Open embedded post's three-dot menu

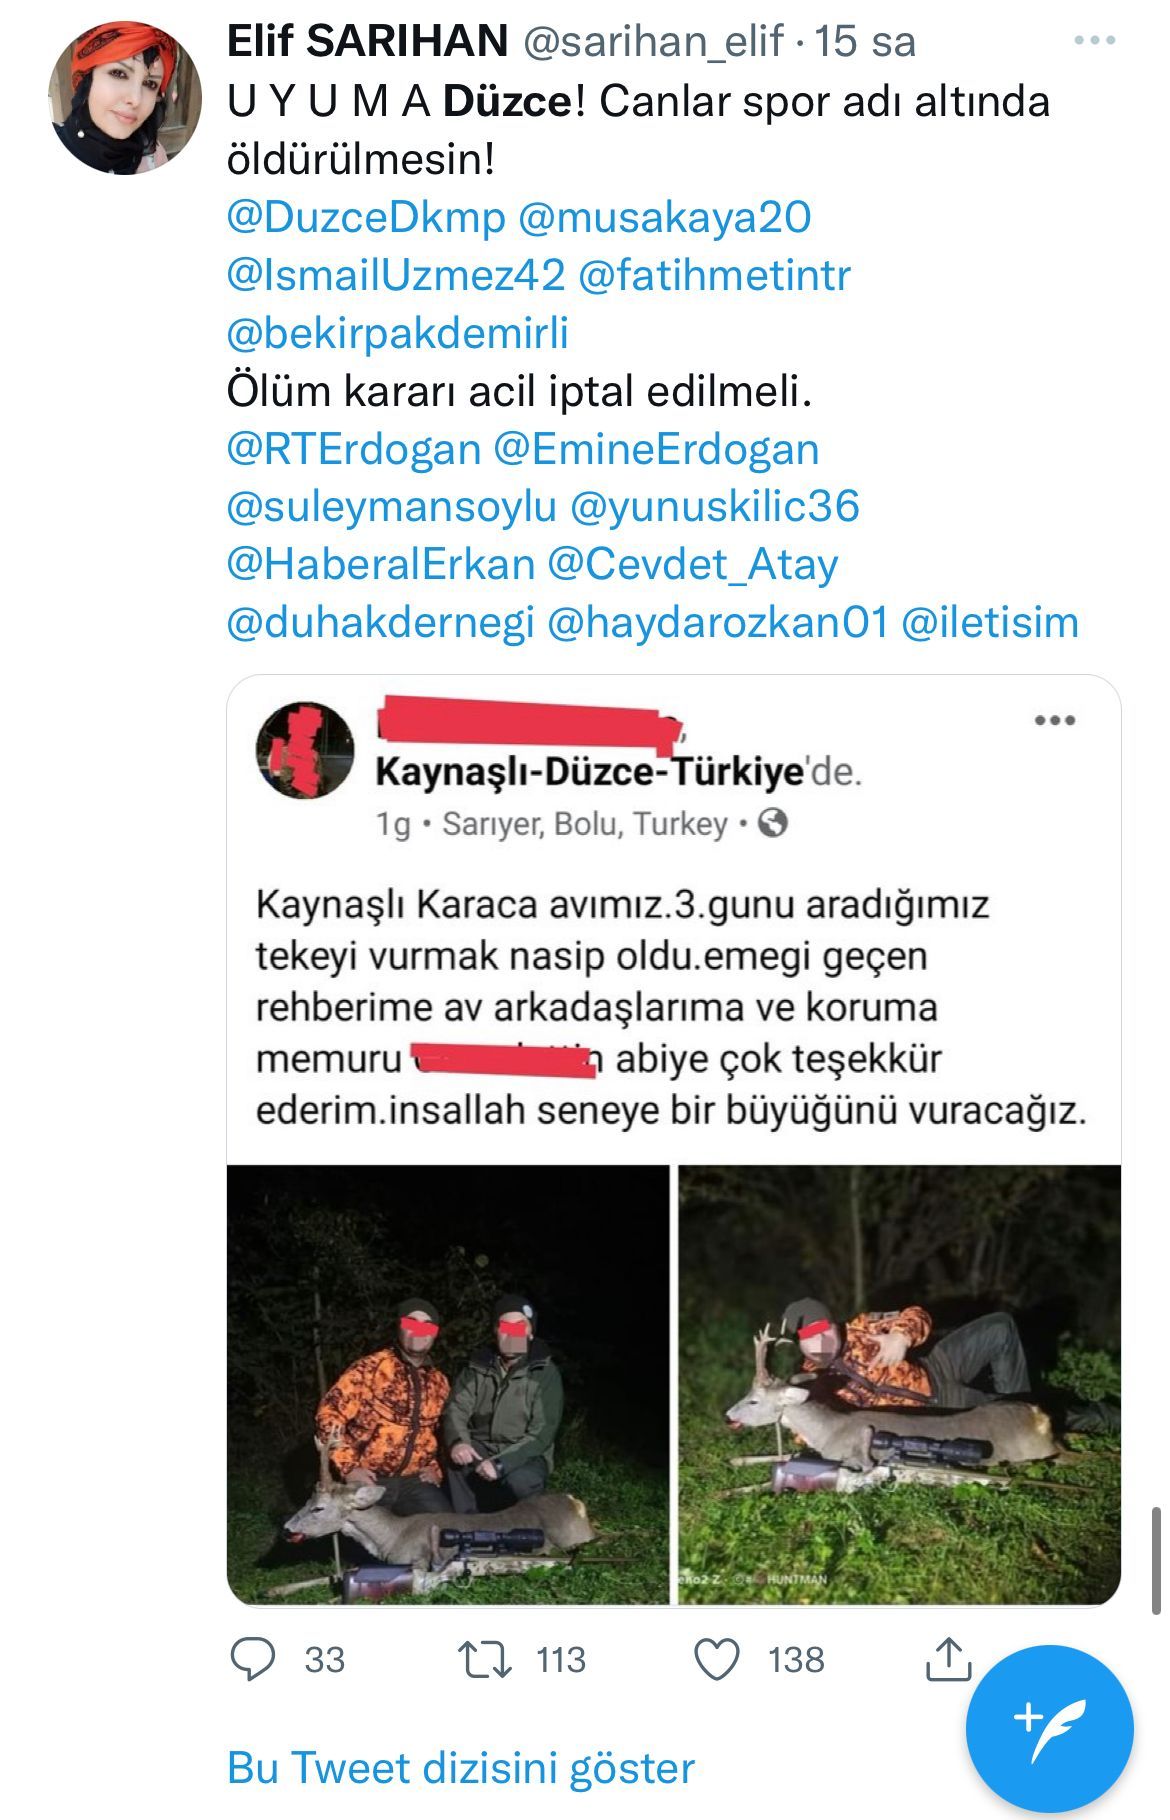point(1055,720)
